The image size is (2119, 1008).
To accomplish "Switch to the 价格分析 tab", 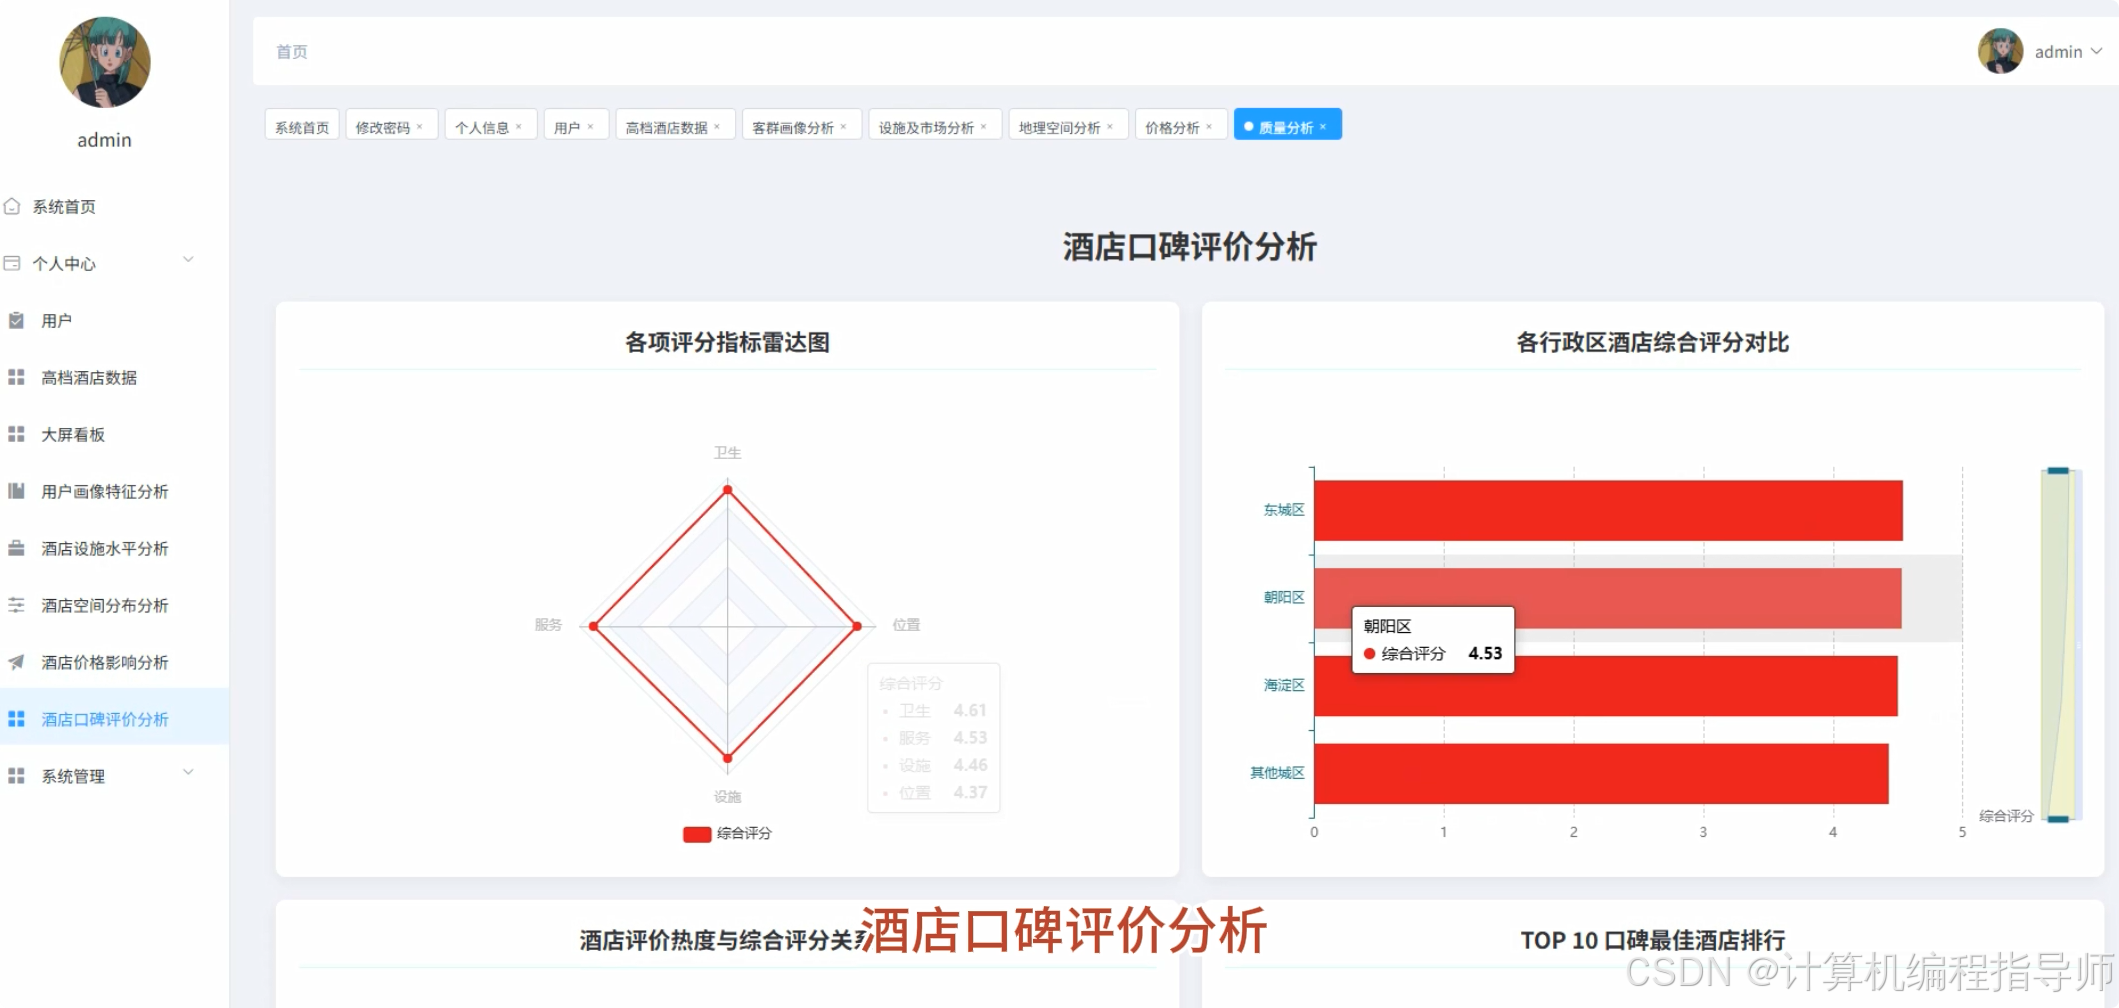I will coord(1174,127).
